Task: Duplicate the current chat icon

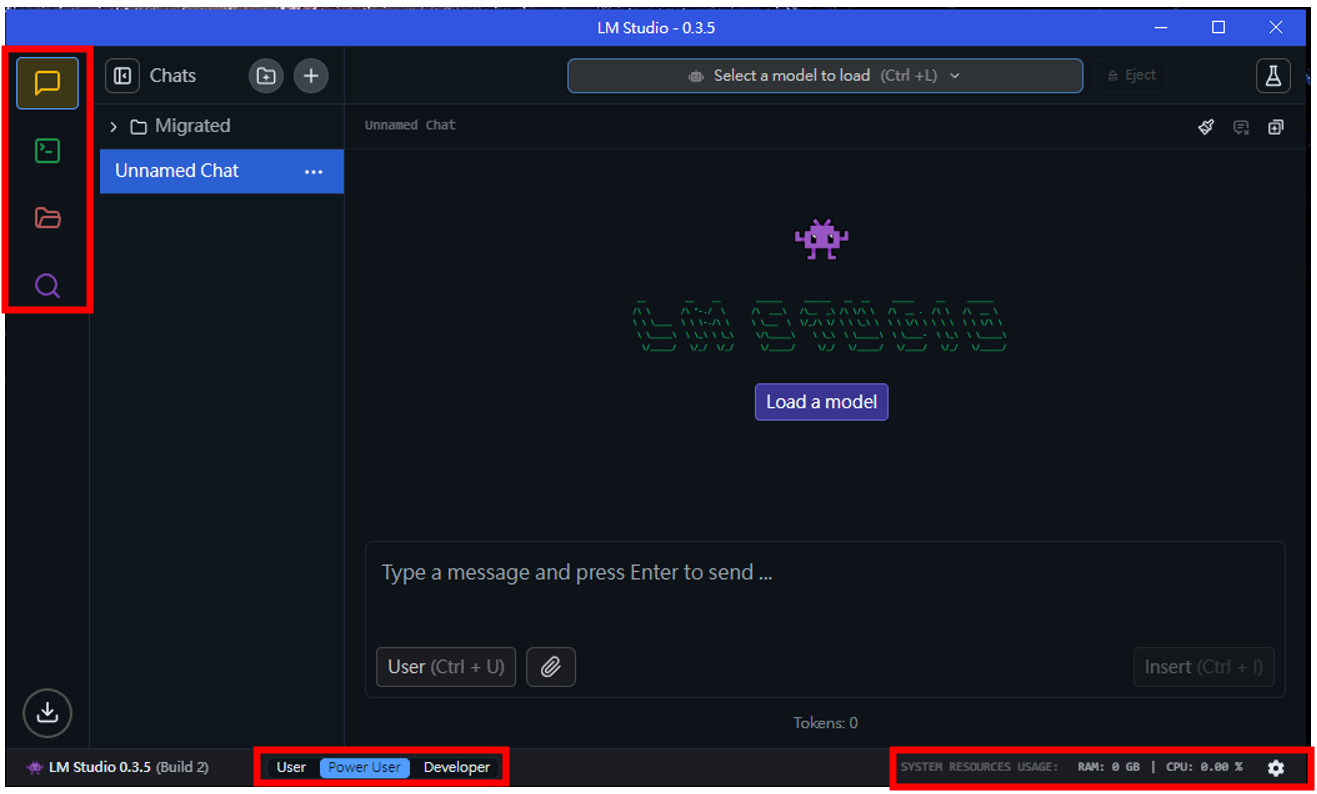Action: [x=1275, y=127]
